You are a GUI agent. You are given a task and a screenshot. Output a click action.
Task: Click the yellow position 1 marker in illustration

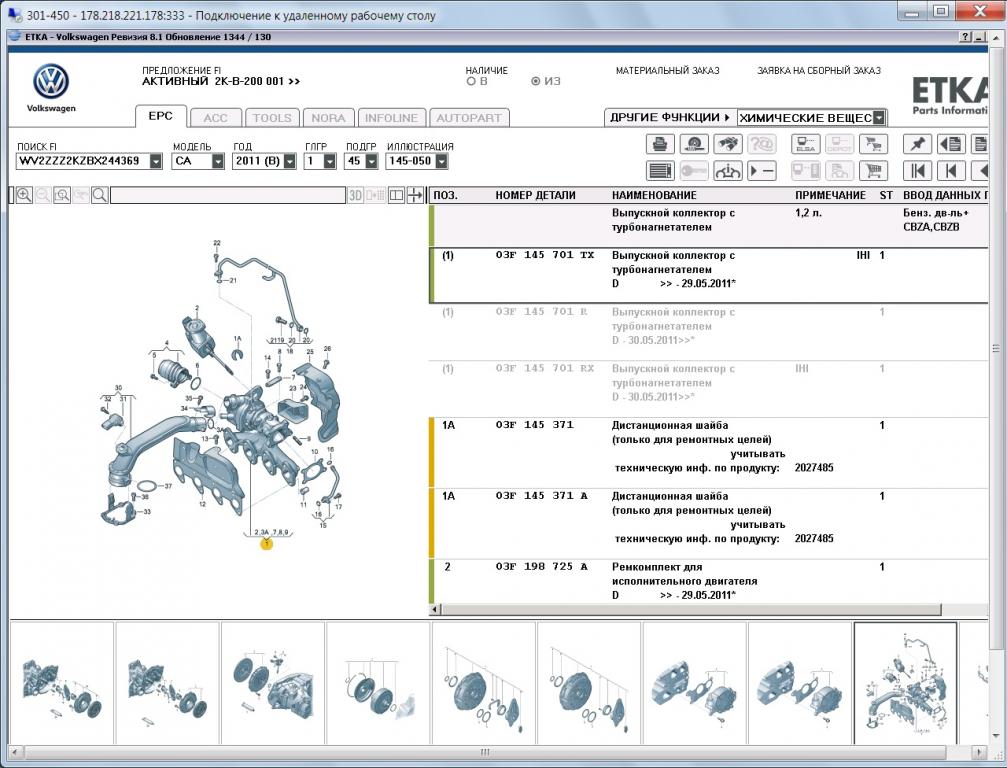tap(266, 545)
